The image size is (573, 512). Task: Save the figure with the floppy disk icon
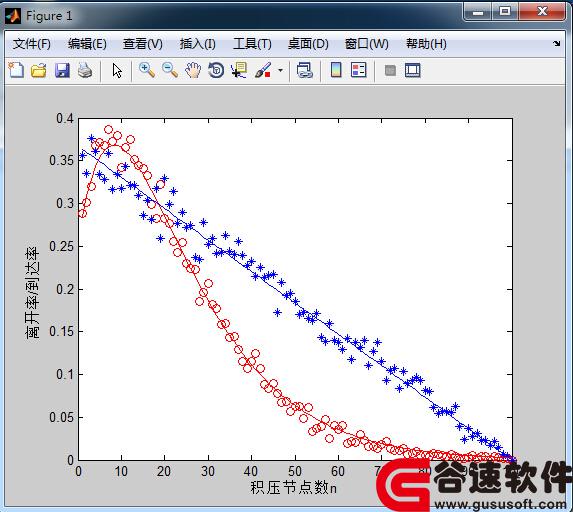pos(62,70)
